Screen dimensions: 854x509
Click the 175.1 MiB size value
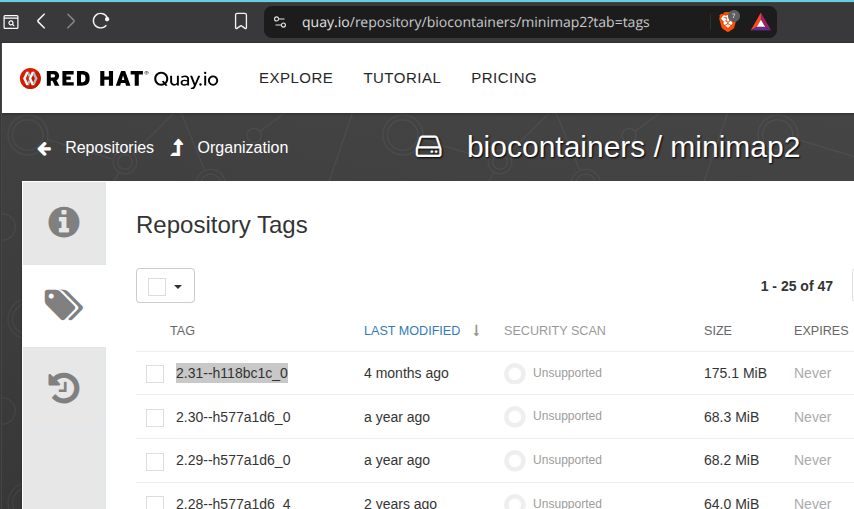[735, 373]
